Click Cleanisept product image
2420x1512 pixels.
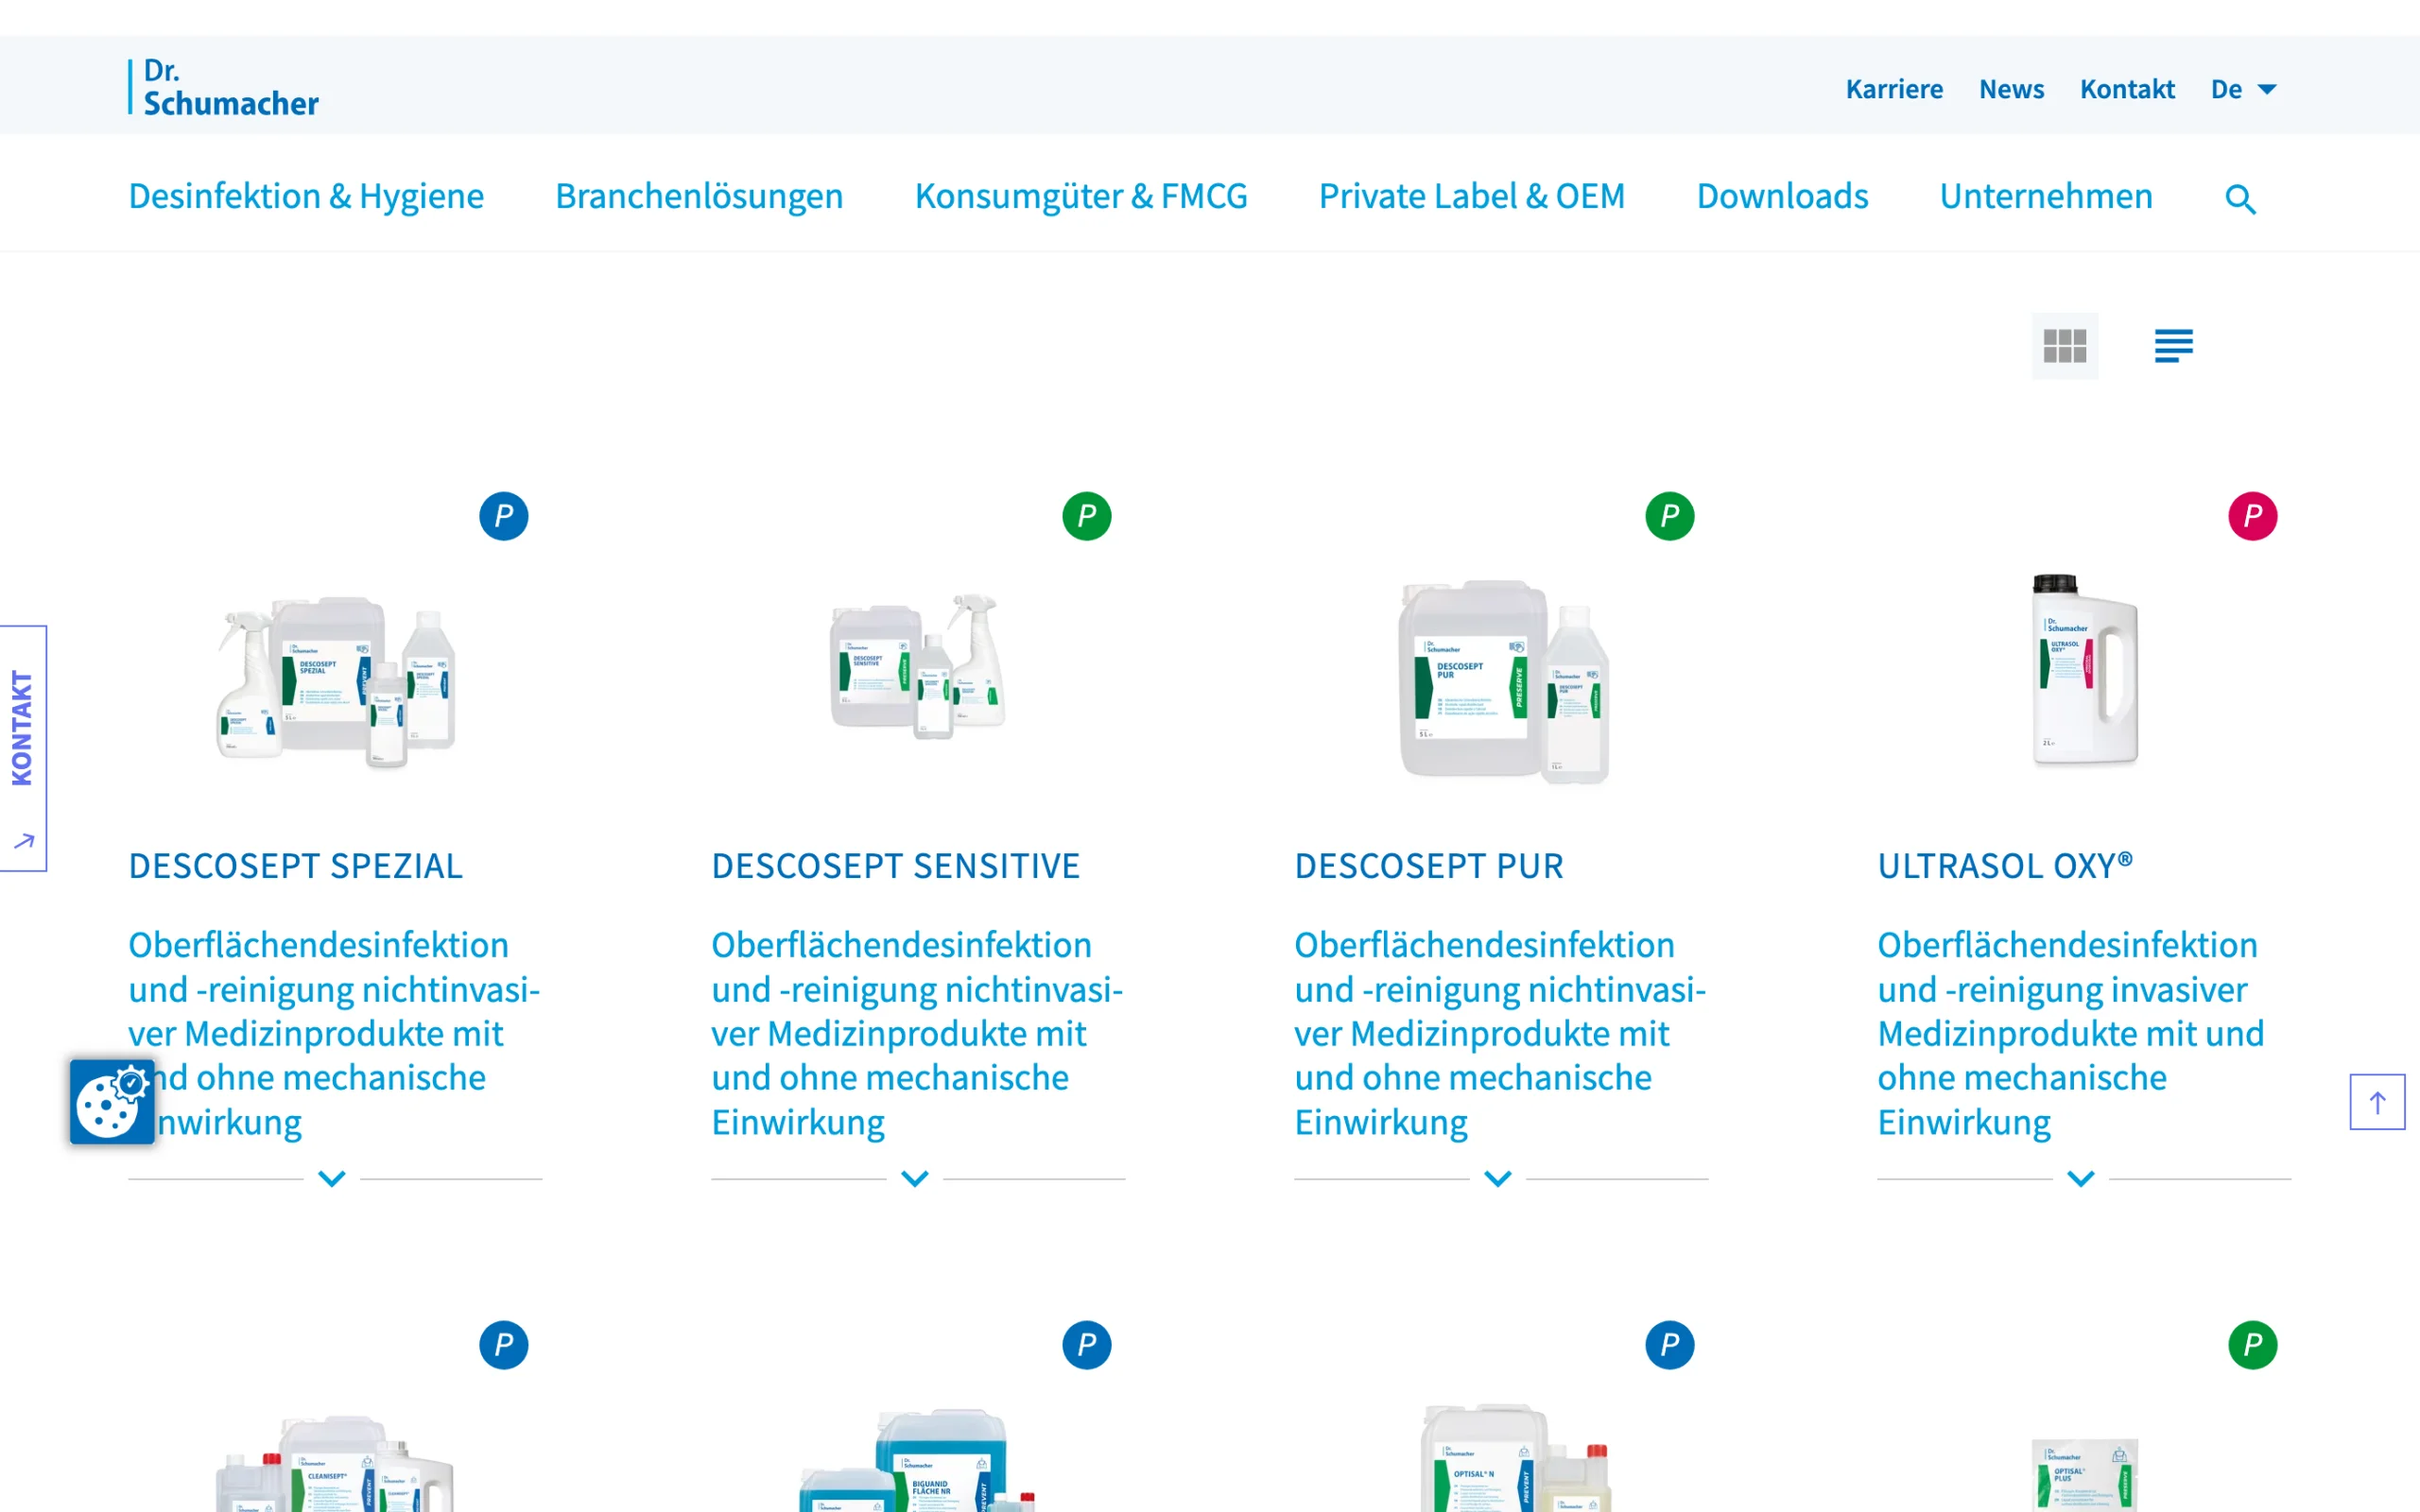336,1462
